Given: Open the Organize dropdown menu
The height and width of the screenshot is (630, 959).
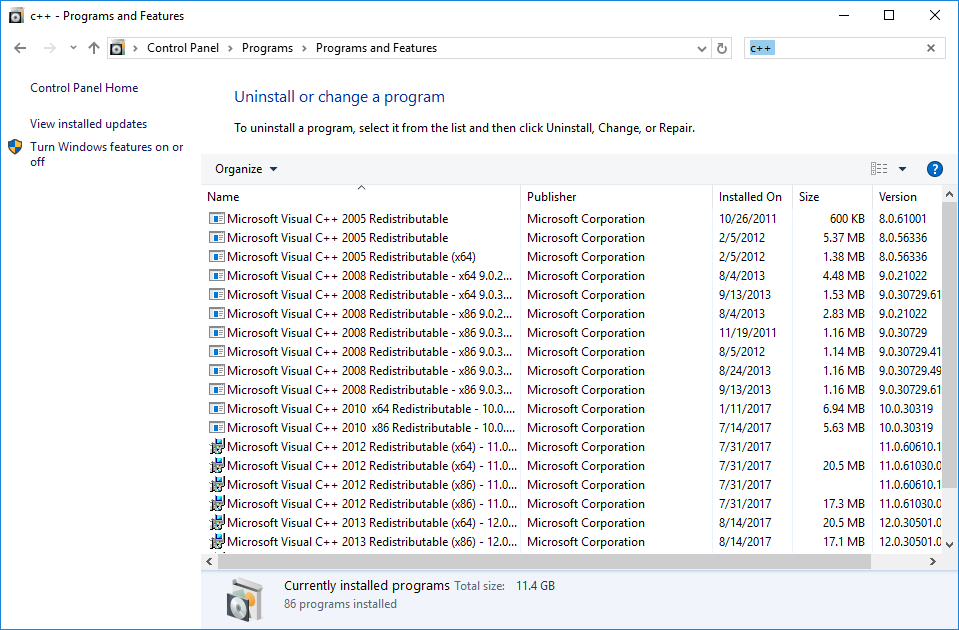Looking at the screenshot, I should 246,169.
